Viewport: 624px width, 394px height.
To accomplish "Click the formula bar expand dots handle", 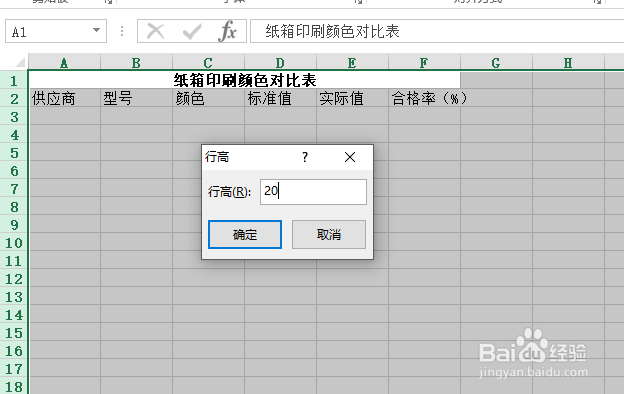I will point(122,31).
